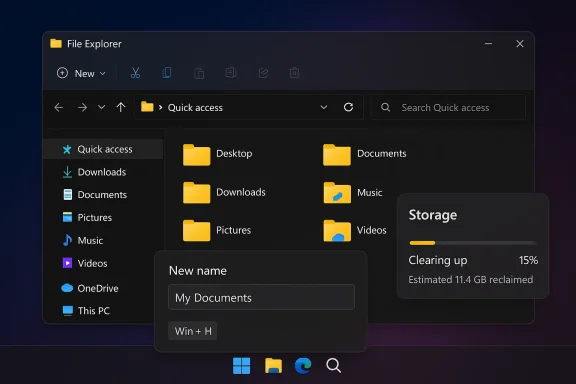Click the address bar folder icon
576x384 pixels.
coord(147,107)
